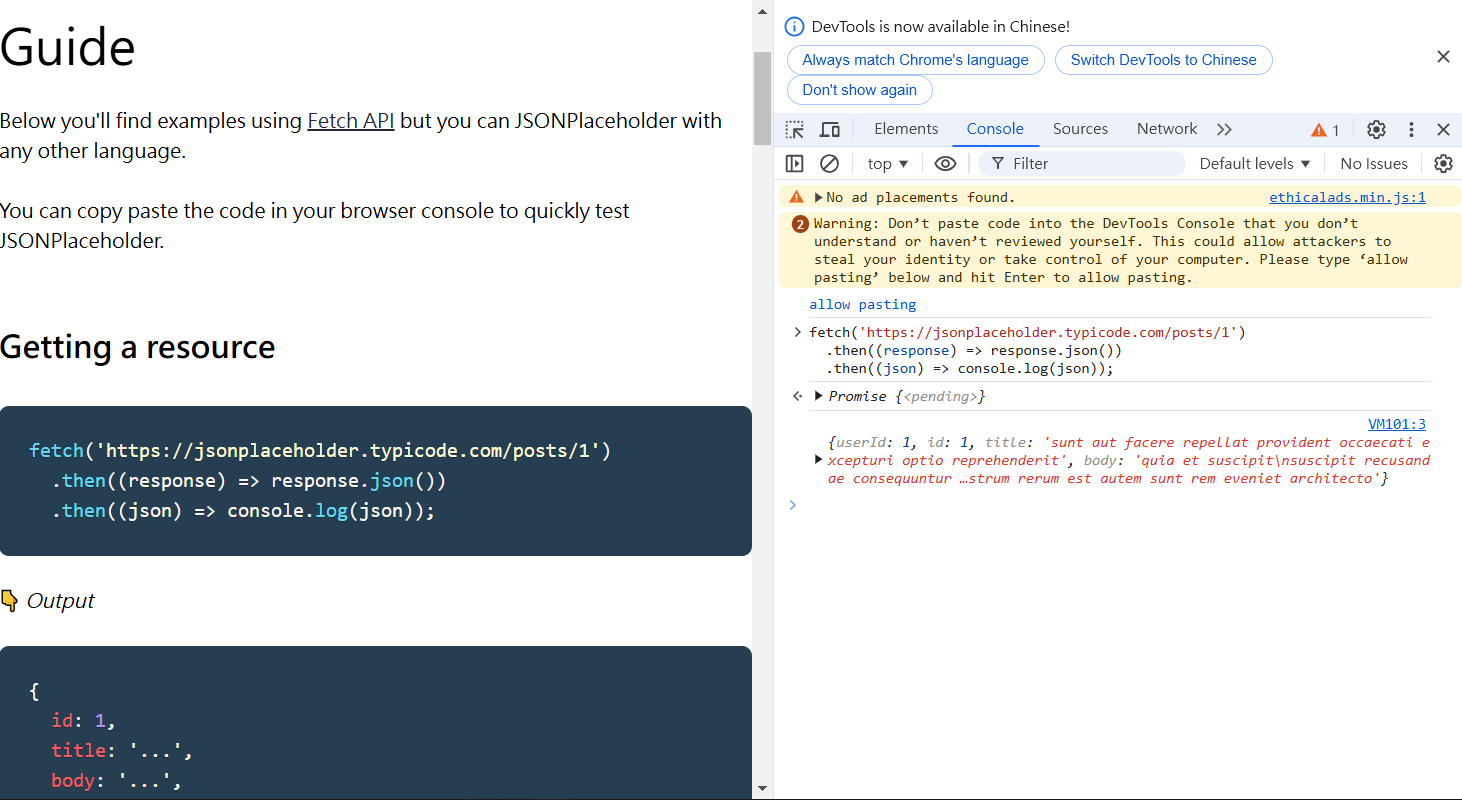Click the fetch command entered in console
1462x800 pixels.
(x=1028, y=351)
